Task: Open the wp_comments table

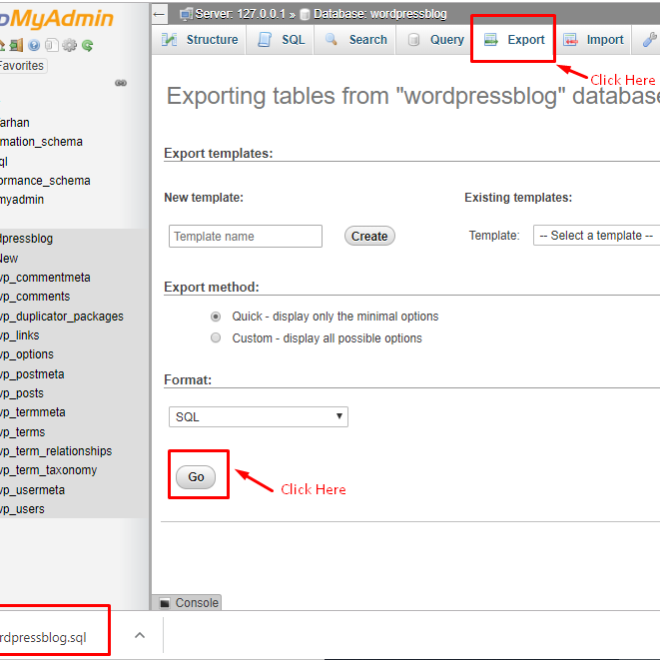Action: coord(35,297)
